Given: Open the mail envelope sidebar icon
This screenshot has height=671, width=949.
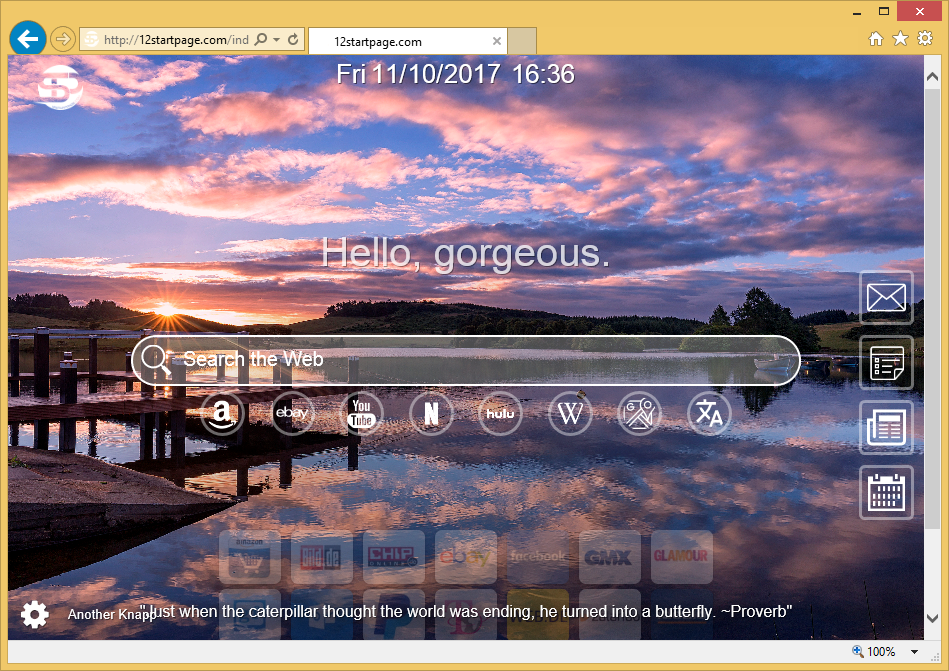Looking at the screenshot, I should [x=886, y=297].
